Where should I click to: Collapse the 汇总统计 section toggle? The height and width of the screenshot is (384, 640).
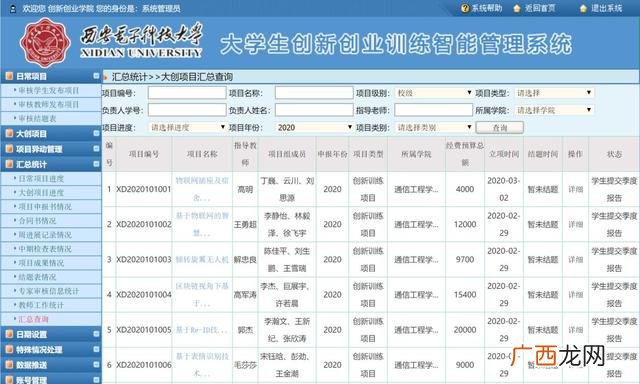[96, 164]
